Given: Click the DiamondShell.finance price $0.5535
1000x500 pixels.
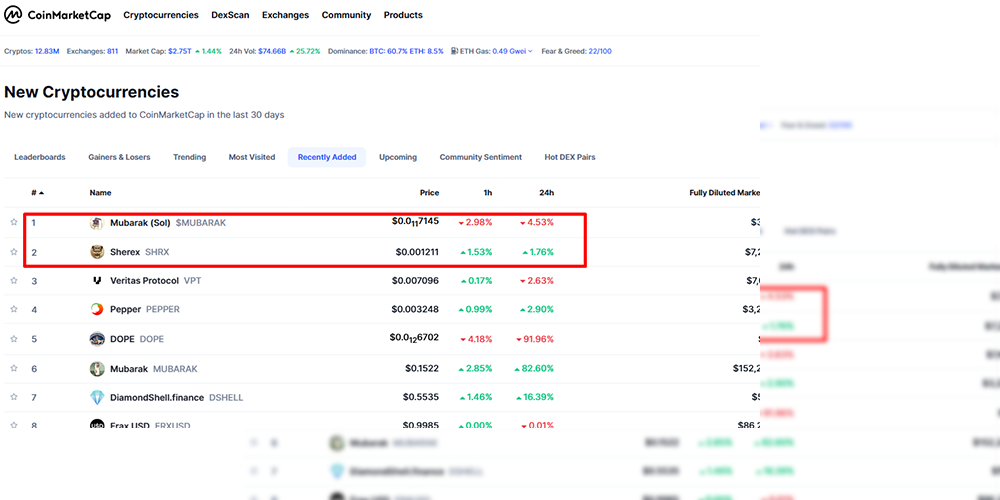Looking at the screenshot, I should (421, 397).
